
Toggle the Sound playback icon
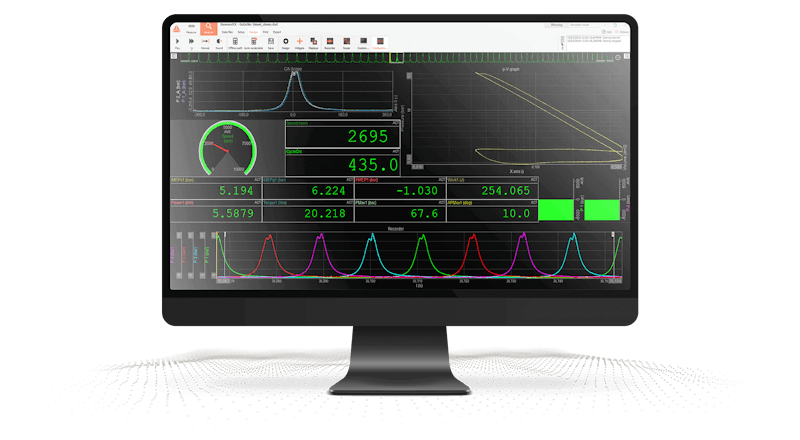coord(219,43)
